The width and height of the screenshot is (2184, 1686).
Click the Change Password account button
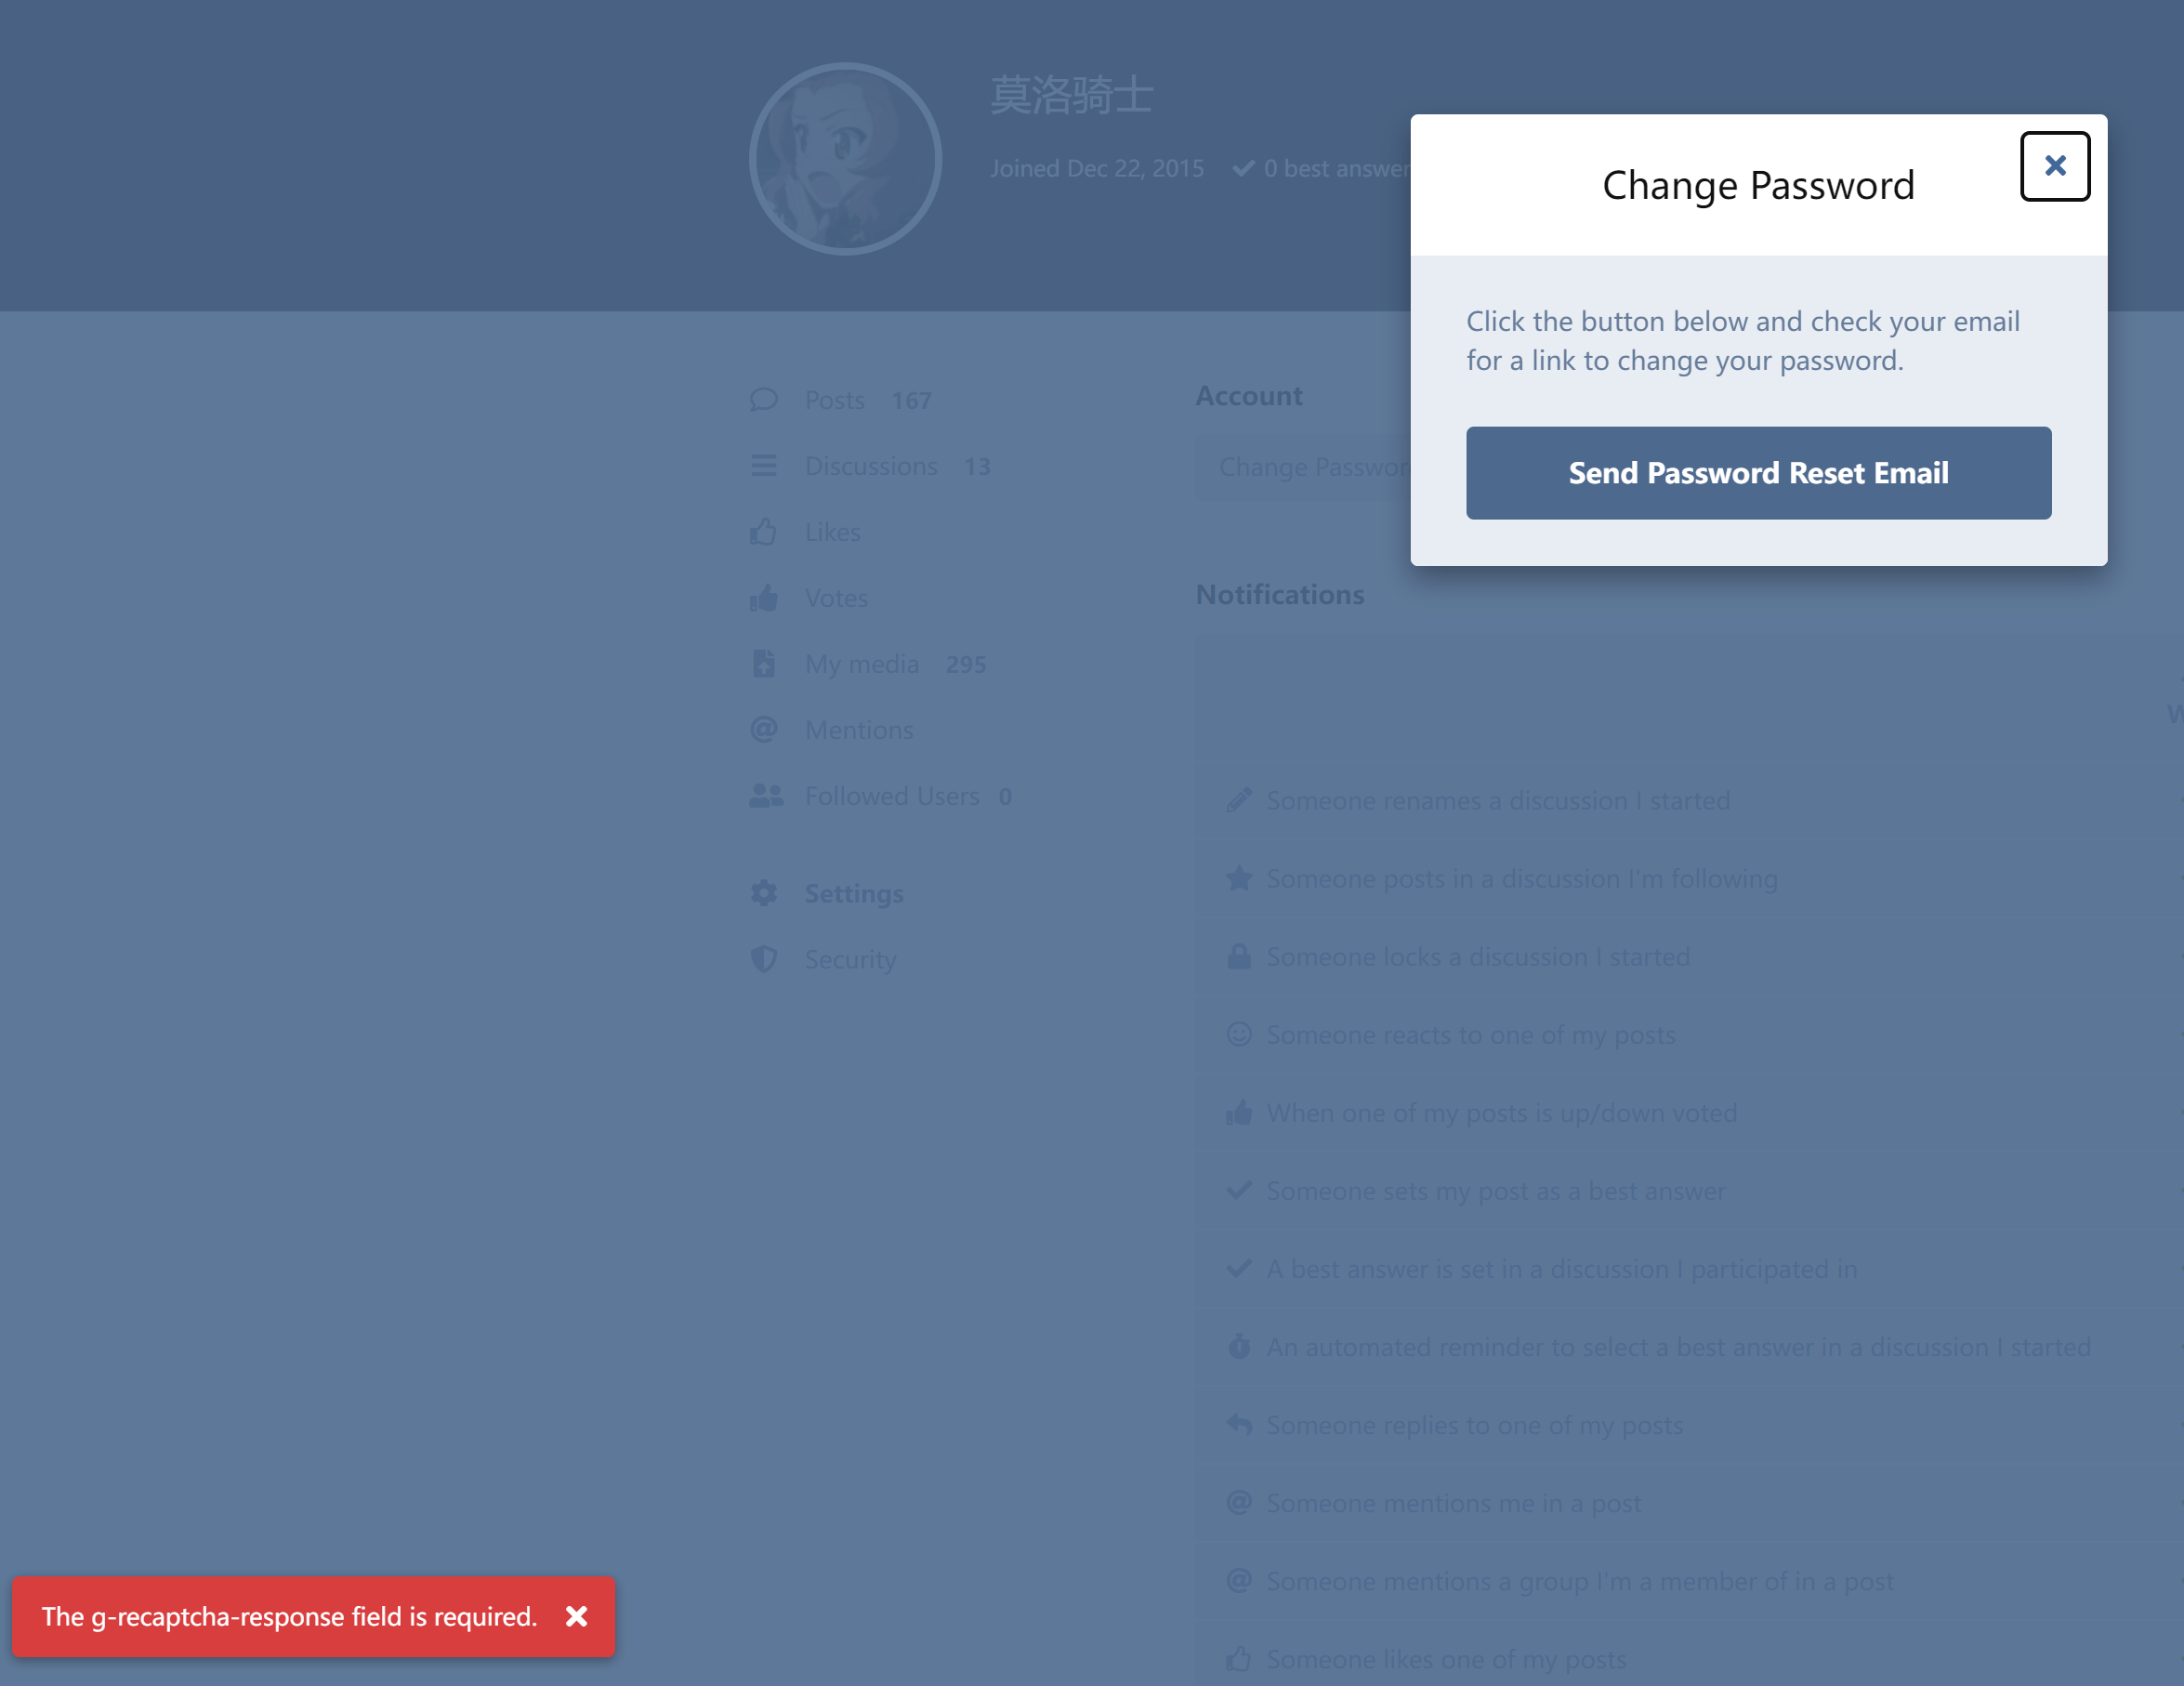pos(1304,467)
